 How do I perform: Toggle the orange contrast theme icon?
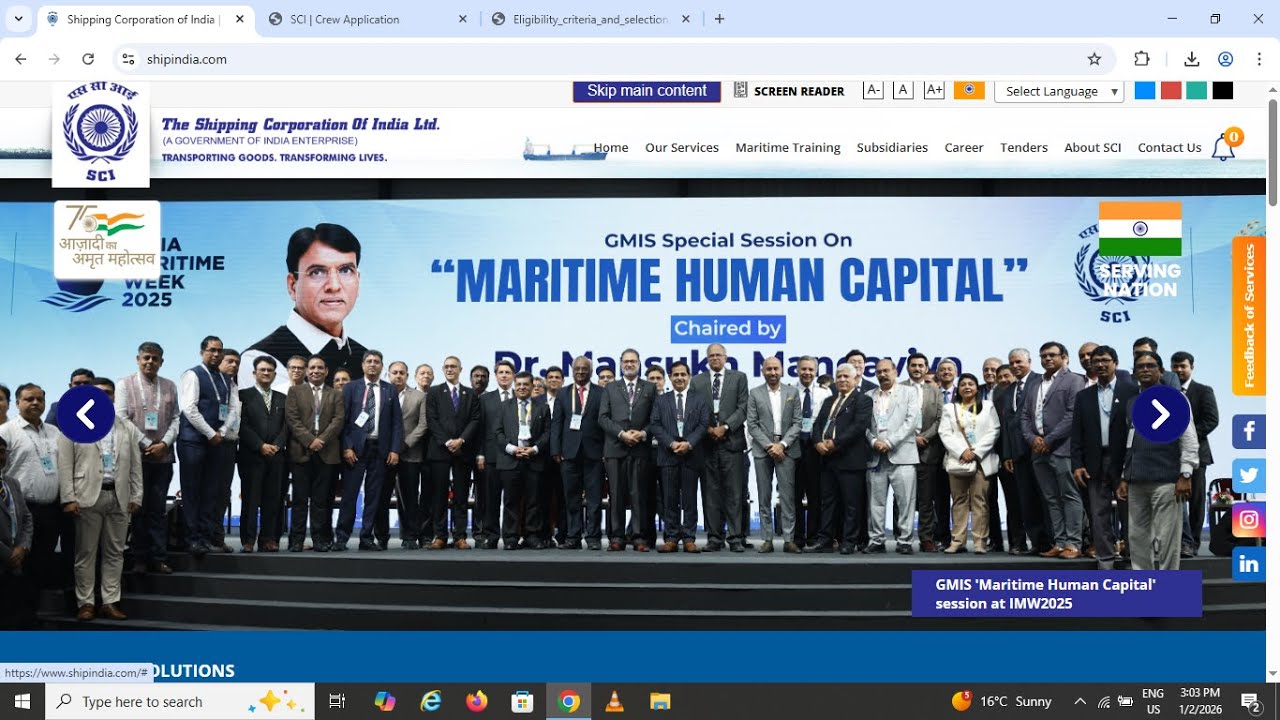pos(969,90)
